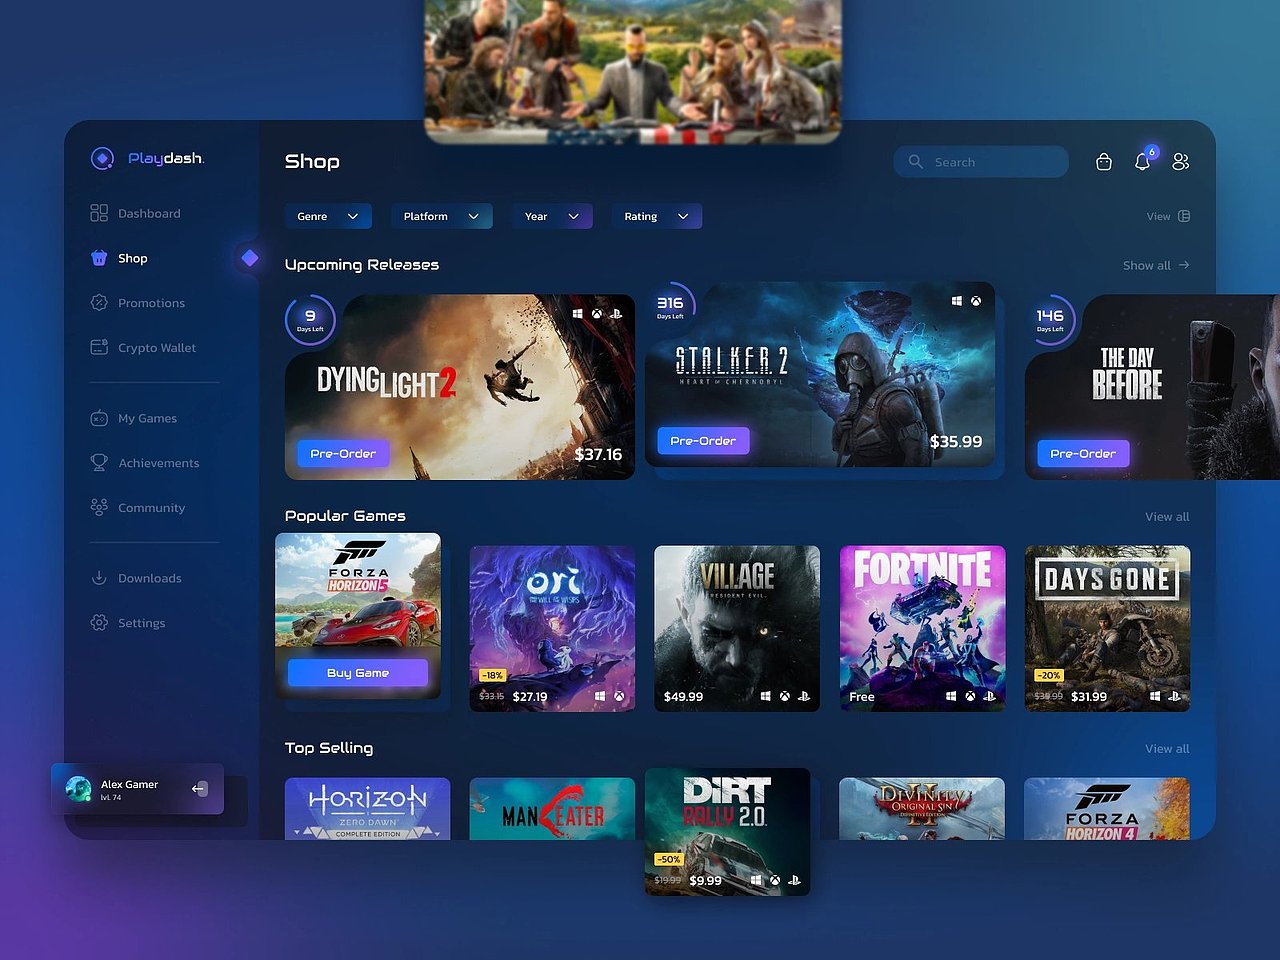Open the Days Gone game card
The width and height of the screenshot is (1280, 960).
click(1107, 628)
